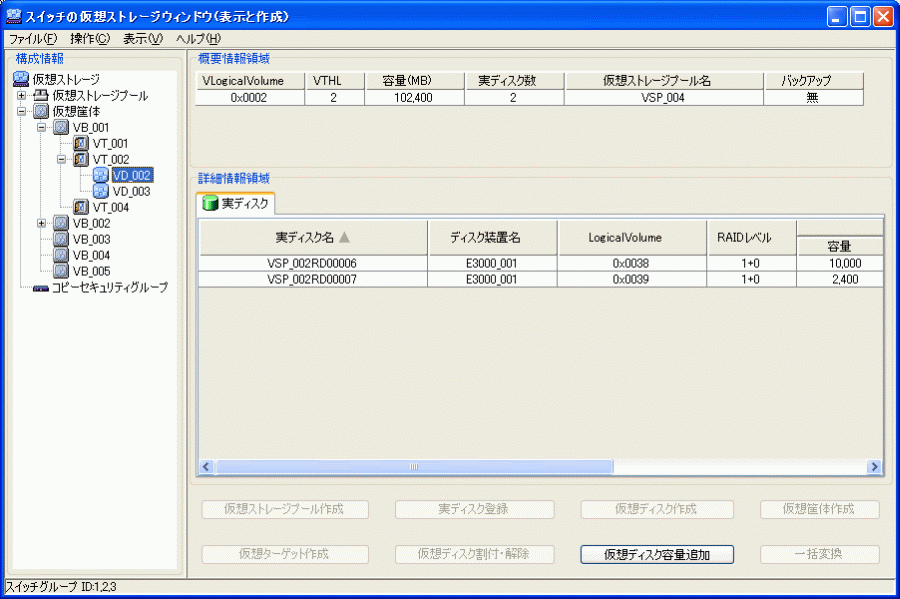Click the scrollbar right arrow

874,466
